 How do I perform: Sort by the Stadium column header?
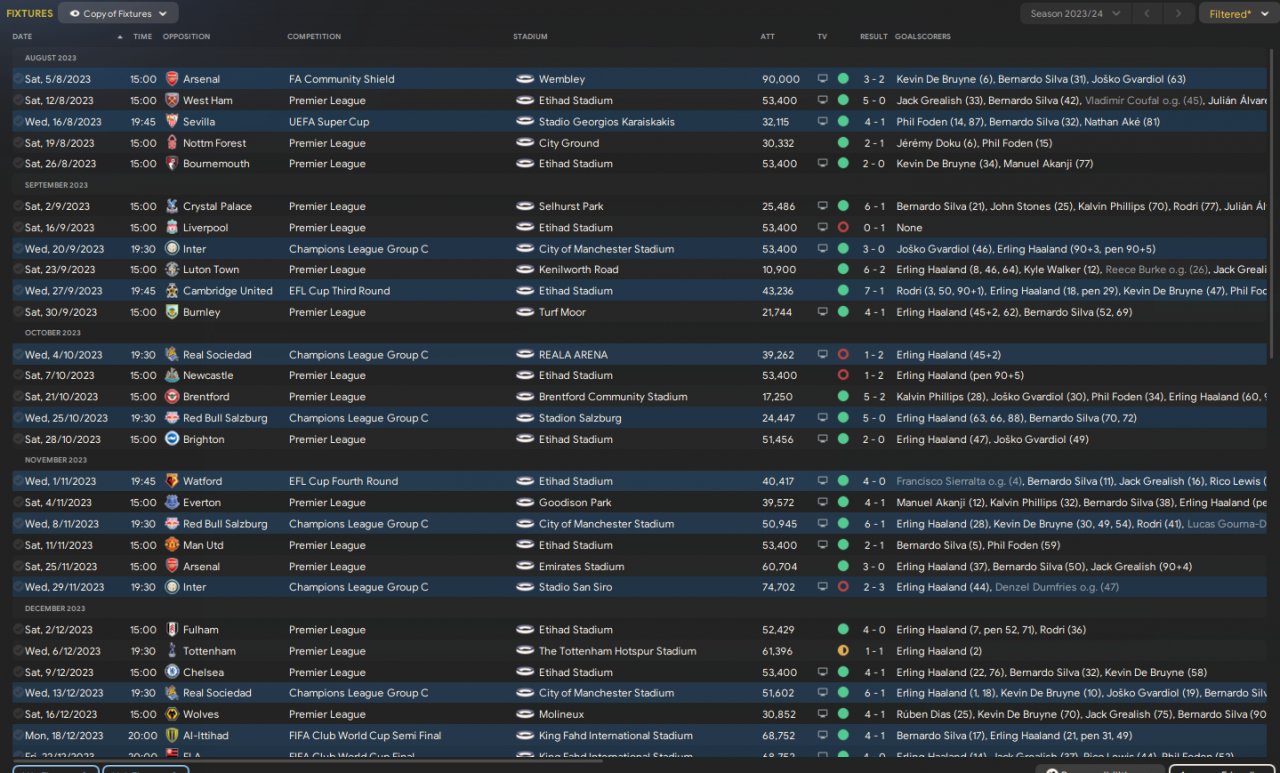531,37
